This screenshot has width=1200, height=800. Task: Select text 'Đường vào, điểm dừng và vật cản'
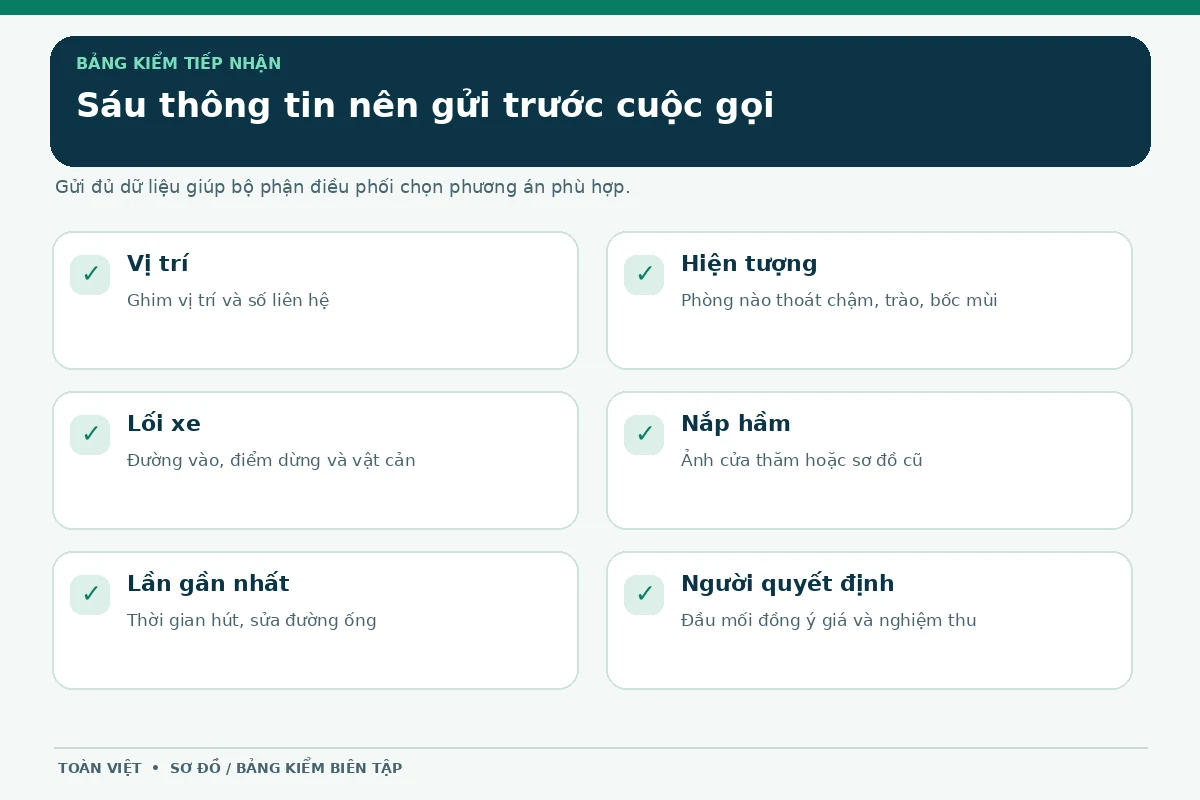pyautogui.click(x=271, y=460)
